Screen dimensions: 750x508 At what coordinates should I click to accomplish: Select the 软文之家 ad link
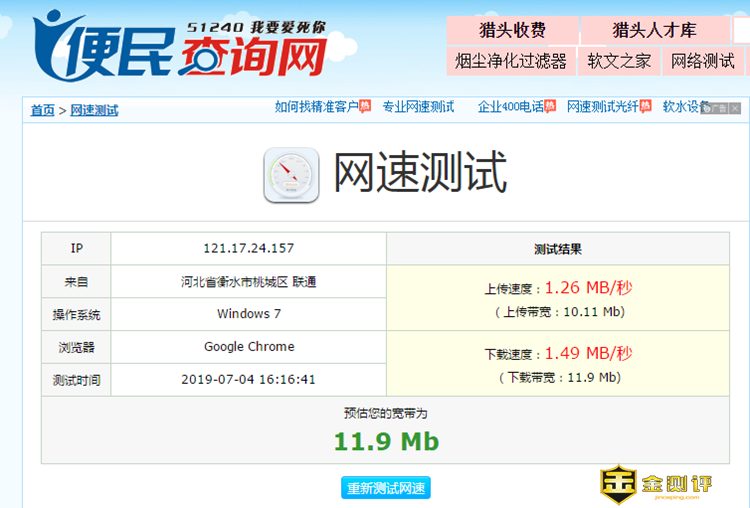tap(619, 61)
